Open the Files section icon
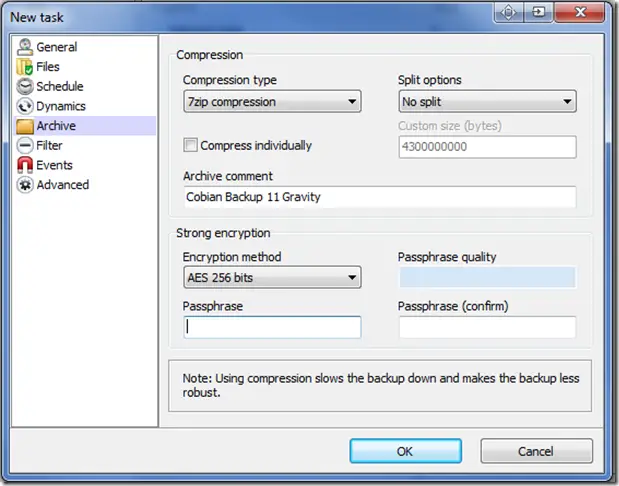 pyautogui.click(x=25, y=67)
